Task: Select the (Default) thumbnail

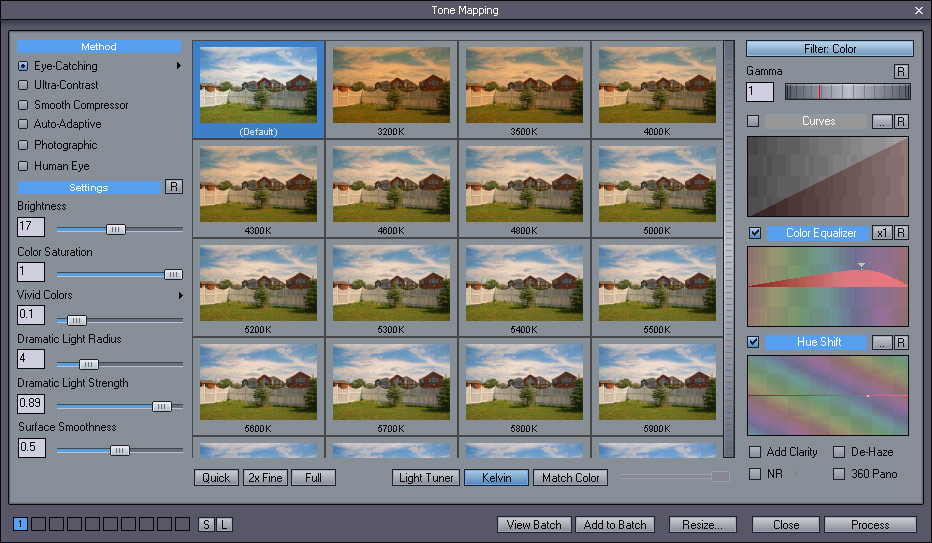Action: pos(259,90)
